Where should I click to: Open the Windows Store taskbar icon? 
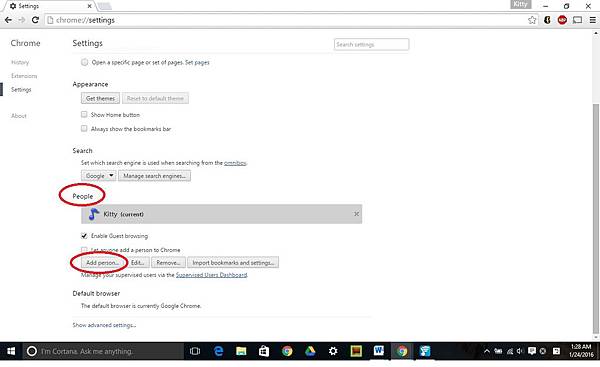264,351
